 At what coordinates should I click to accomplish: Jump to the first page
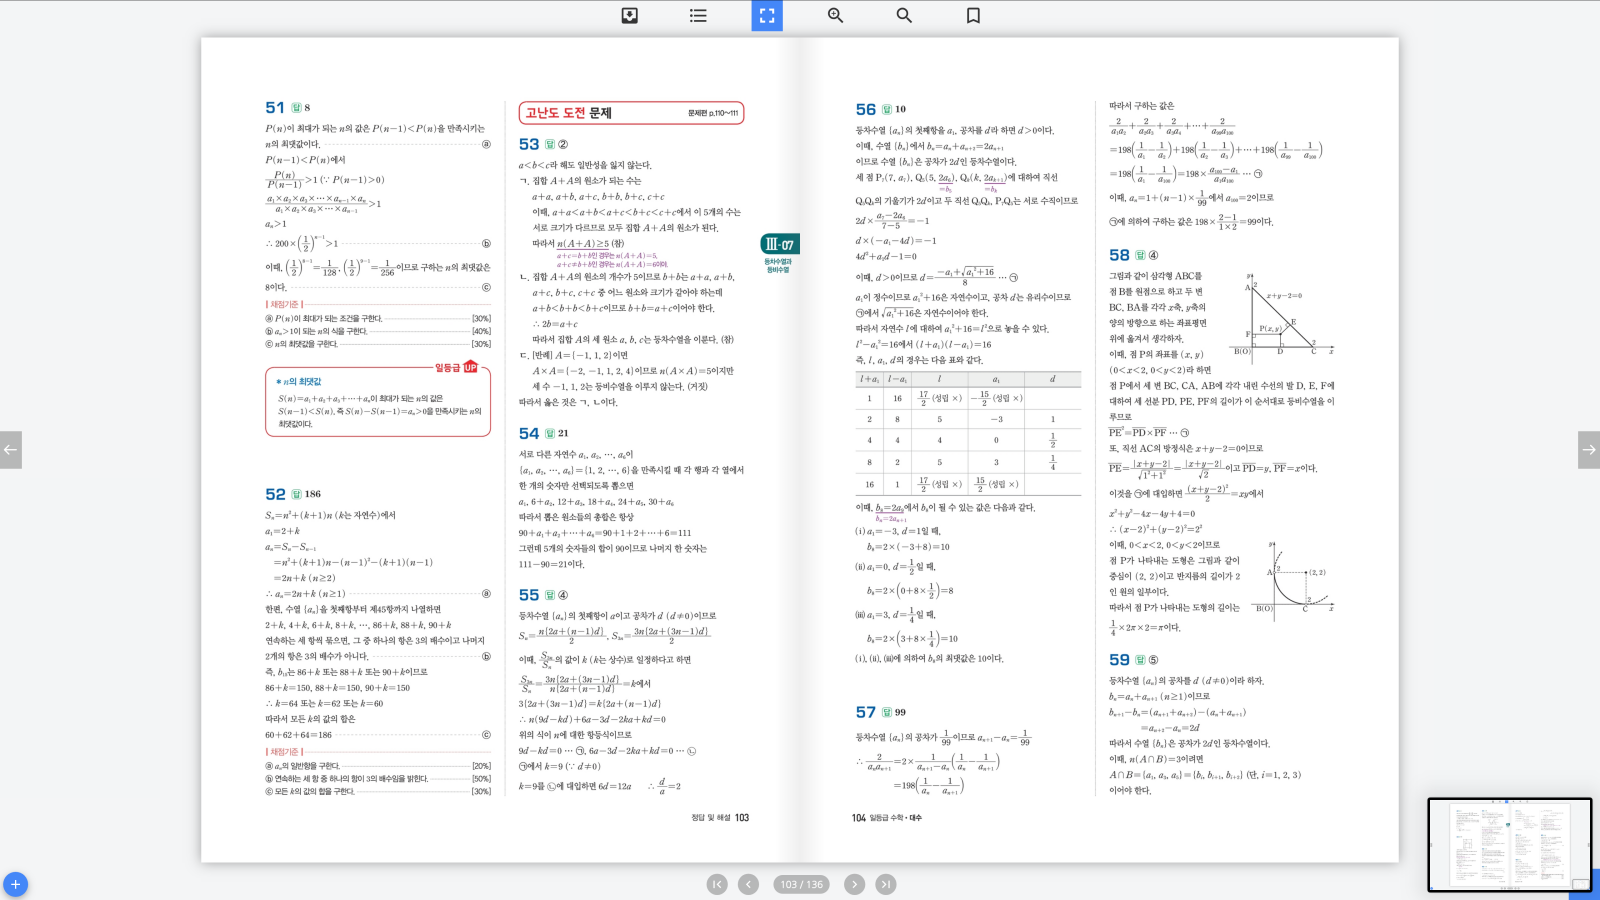[x=716, y=884]
